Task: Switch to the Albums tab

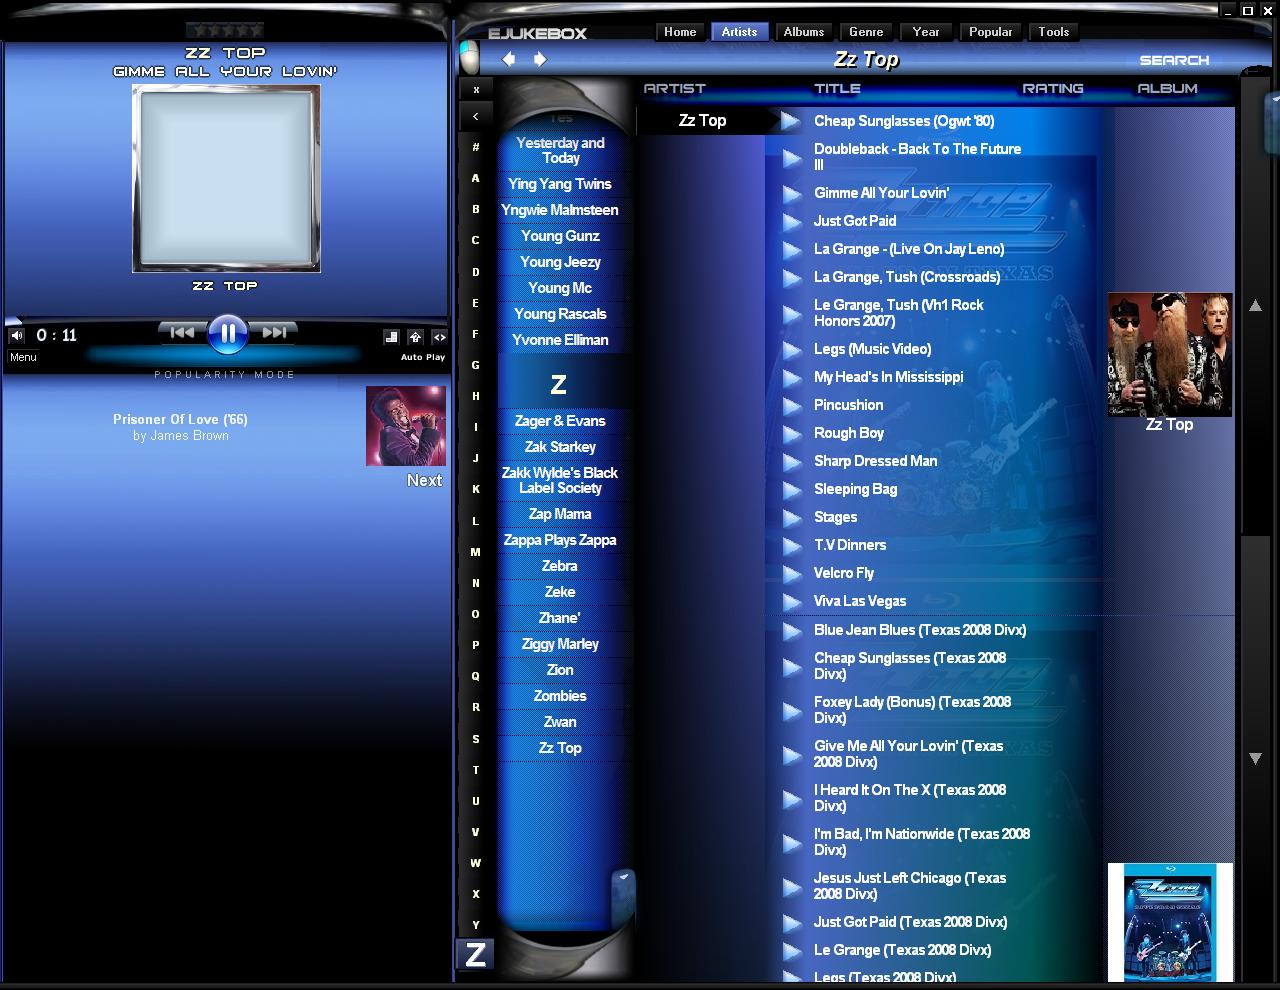Action: coord(804,32)
